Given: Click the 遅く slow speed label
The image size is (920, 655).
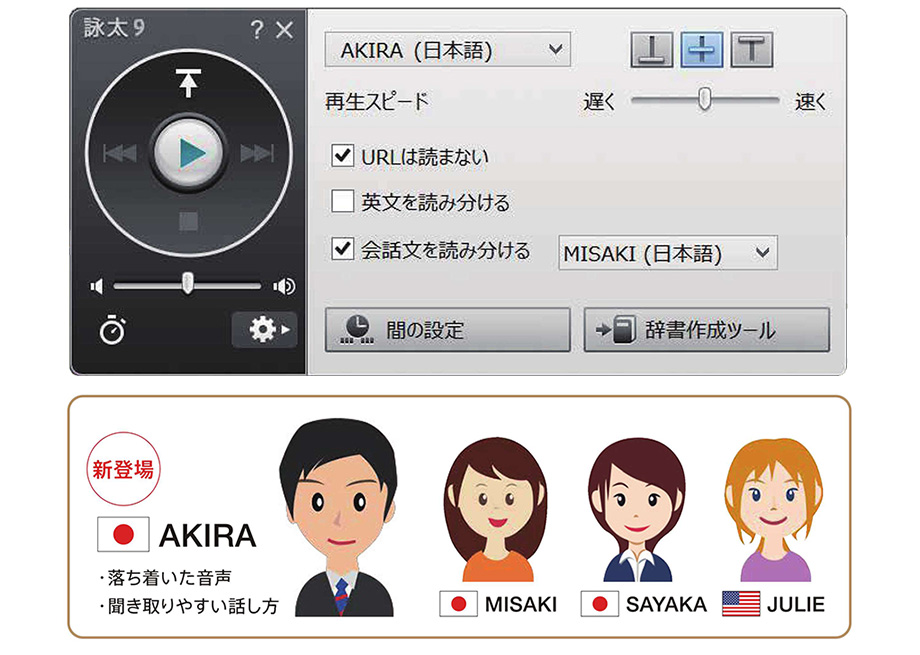Looking at the screenshot, I should coord(599,102).
